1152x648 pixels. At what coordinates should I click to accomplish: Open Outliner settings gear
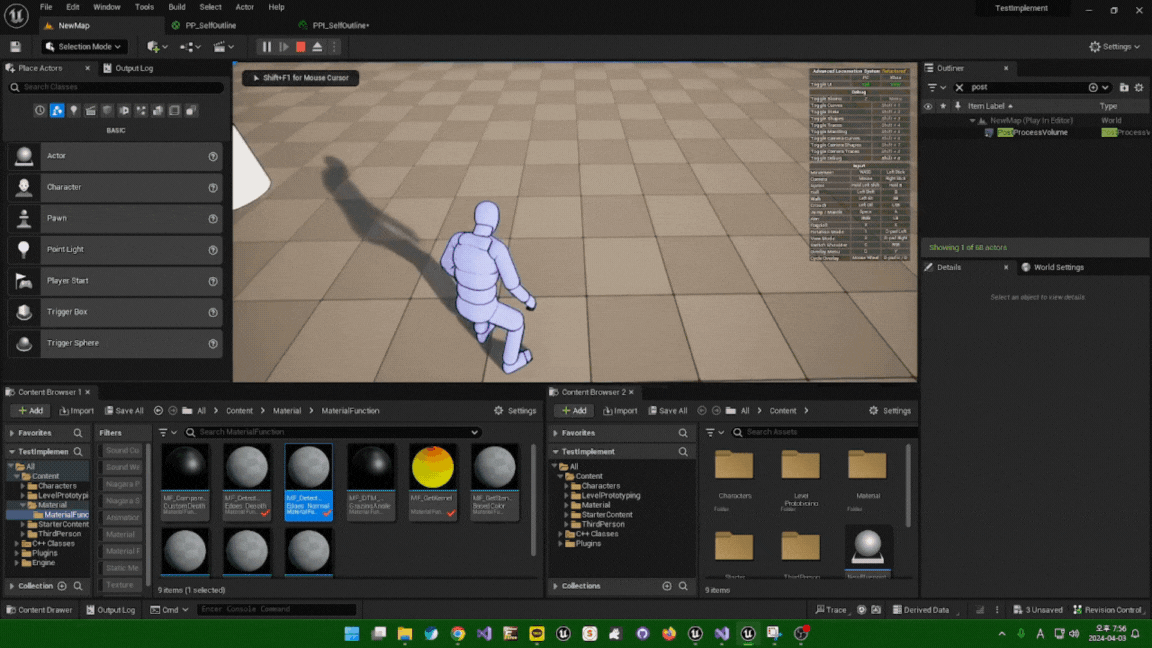(1139, 87)
